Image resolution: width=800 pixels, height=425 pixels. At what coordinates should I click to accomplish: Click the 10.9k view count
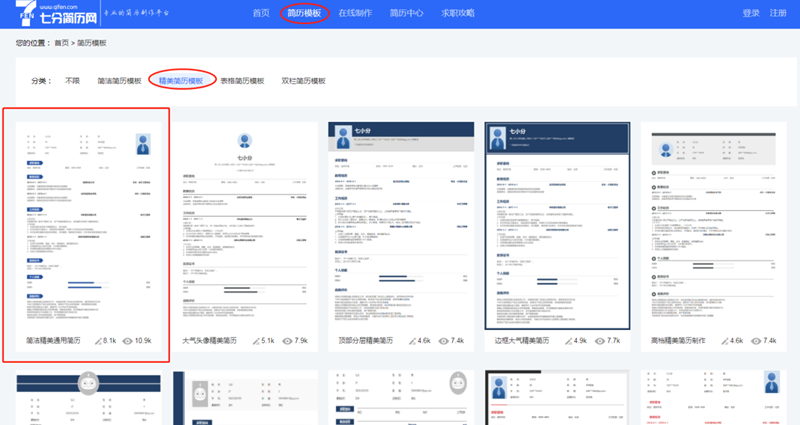(x=143, y=340)
